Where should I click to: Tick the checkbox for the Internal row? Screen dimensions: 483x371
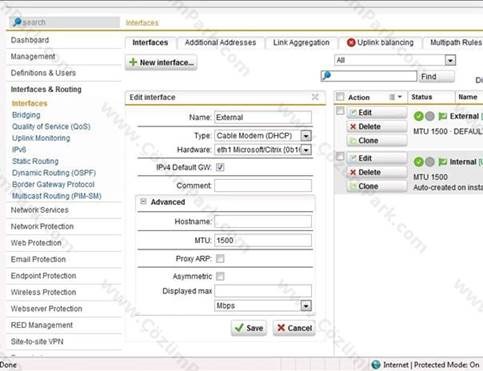coord(340,156)
